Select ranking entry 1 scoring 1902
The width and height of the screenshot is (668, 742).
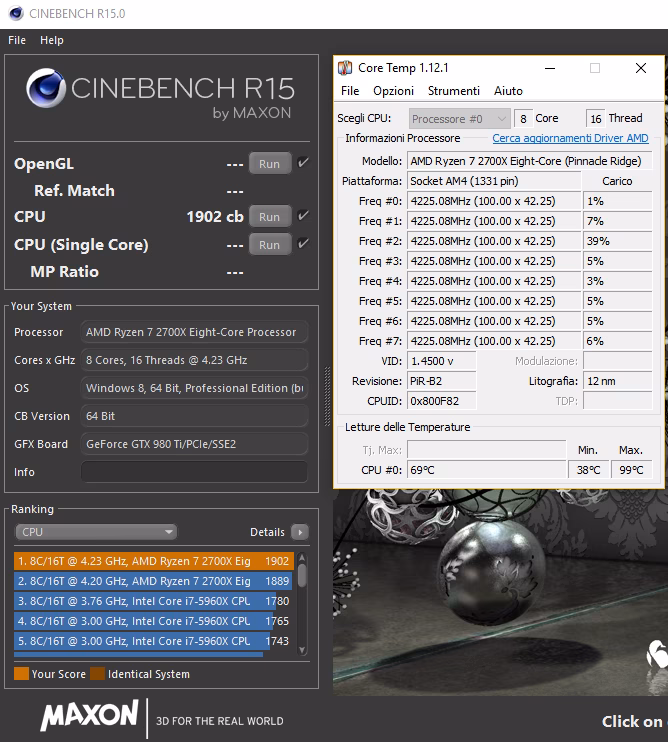[x=154, y=561]
